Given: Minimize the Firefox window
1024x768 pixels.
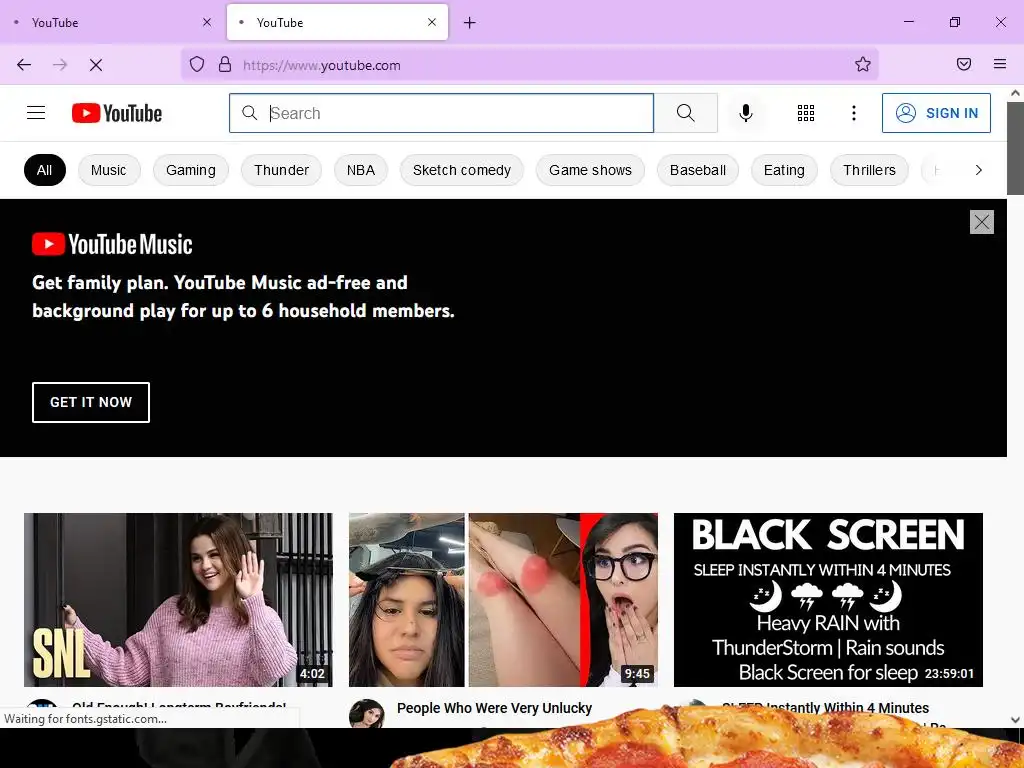Looking at the screenshot, I should coord(909,22).
